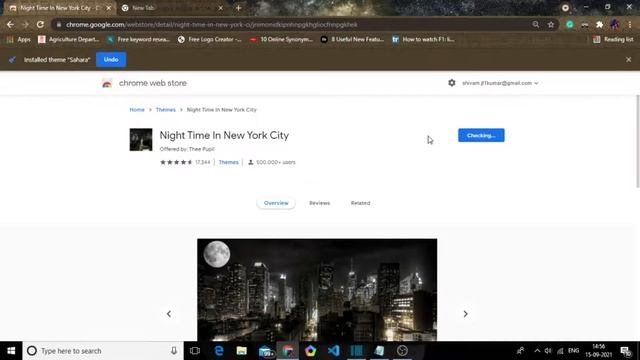Viewport: 640px width, 360px height.
Task: Show previous screenshot with left arrow
Action: (x=169, y=314)
